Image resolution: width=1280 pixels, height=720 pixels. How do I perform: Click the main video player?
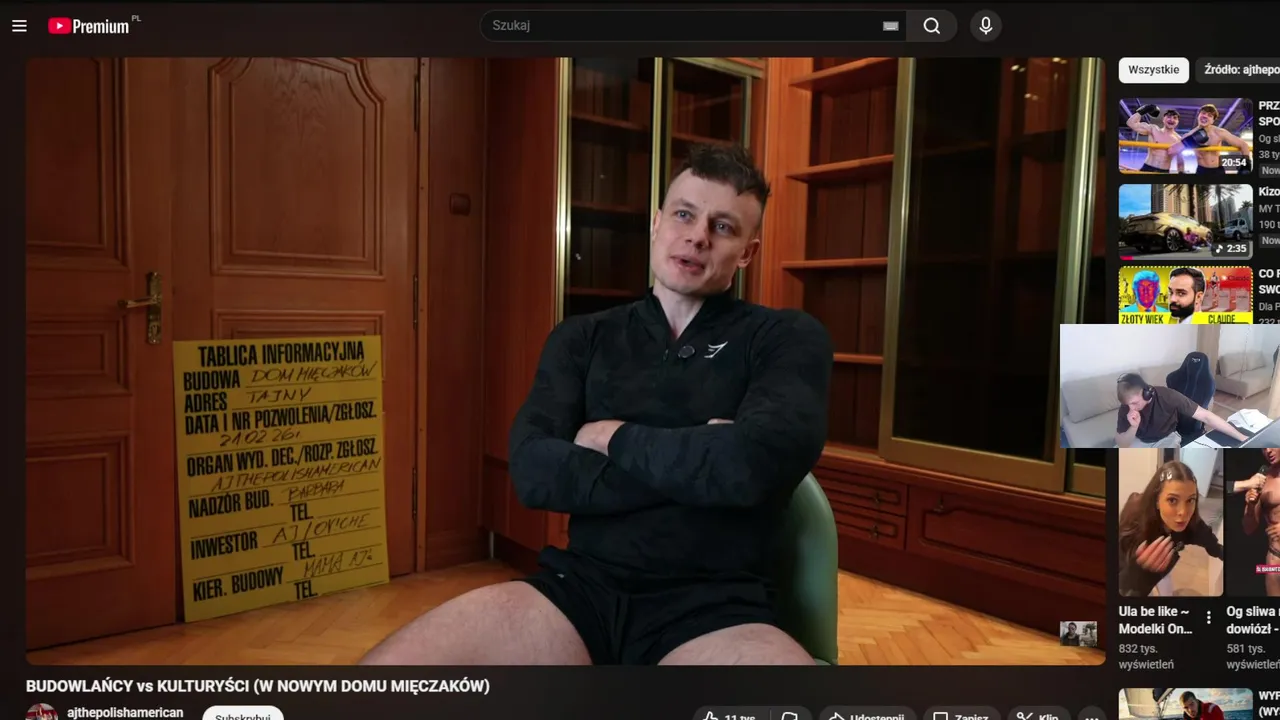[565, 360]
